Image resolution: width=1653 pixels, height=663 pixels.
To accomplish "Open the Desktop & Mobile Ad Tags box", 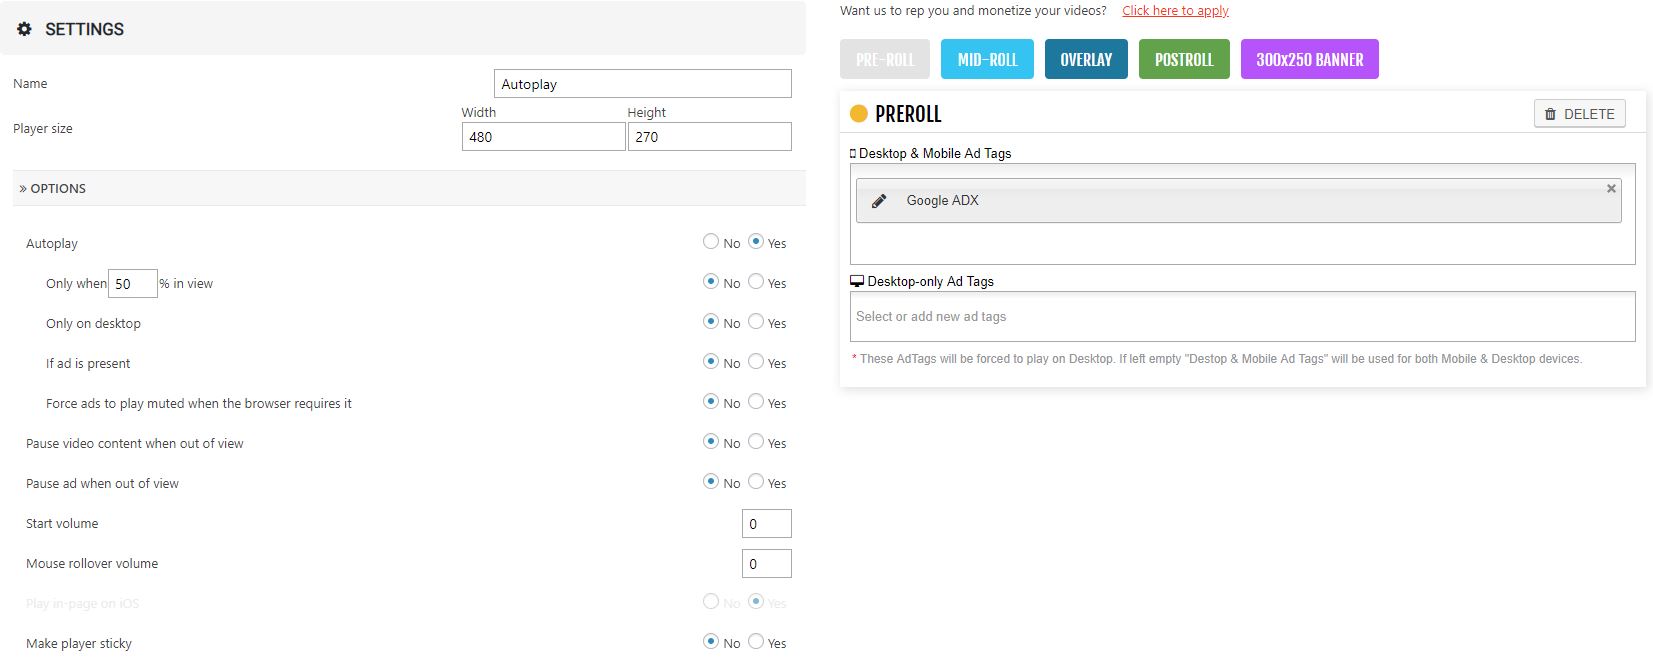I will [1242, 244].
